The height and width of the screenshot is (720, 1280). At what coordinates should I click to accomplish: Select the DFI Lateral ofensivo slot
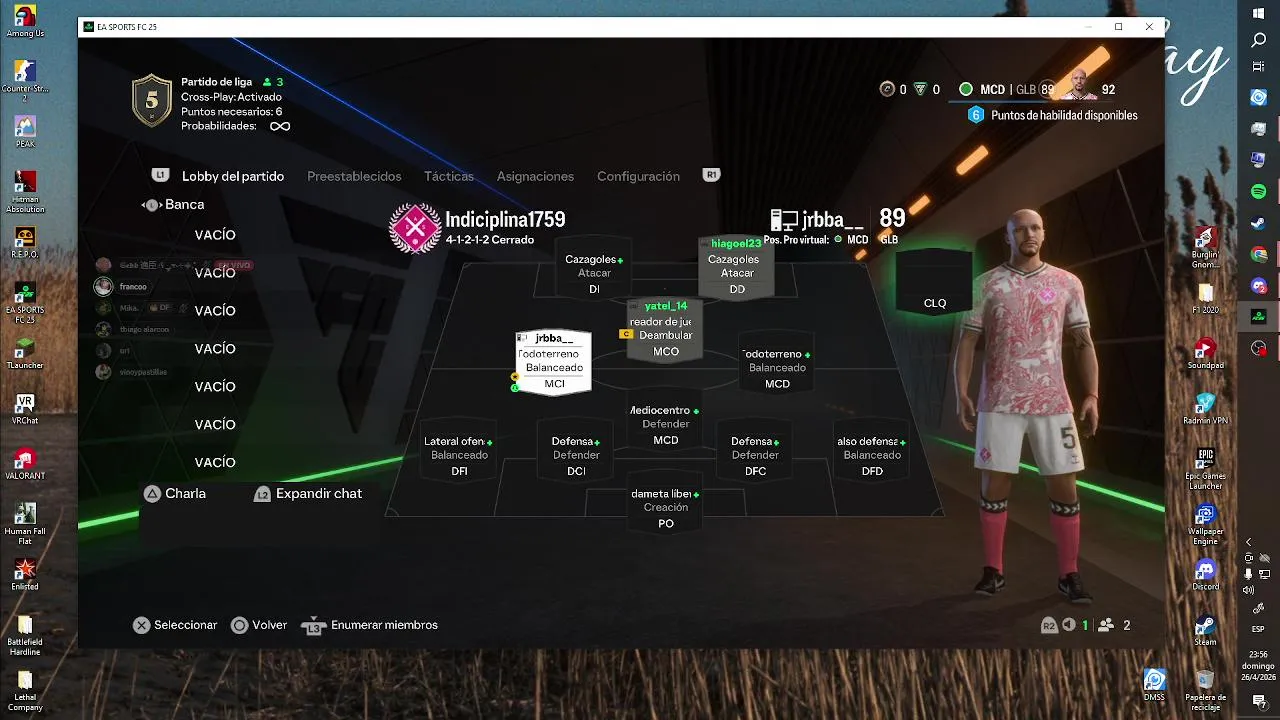(x=459, y=449)
